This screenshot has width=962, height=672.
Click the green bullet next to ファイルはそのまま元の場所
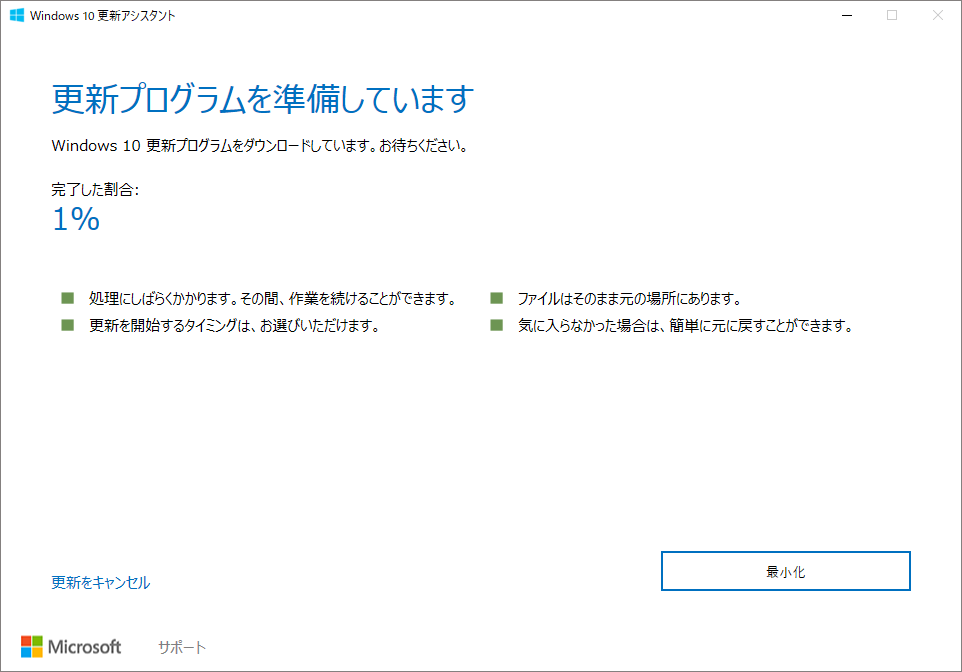[495, 296]
